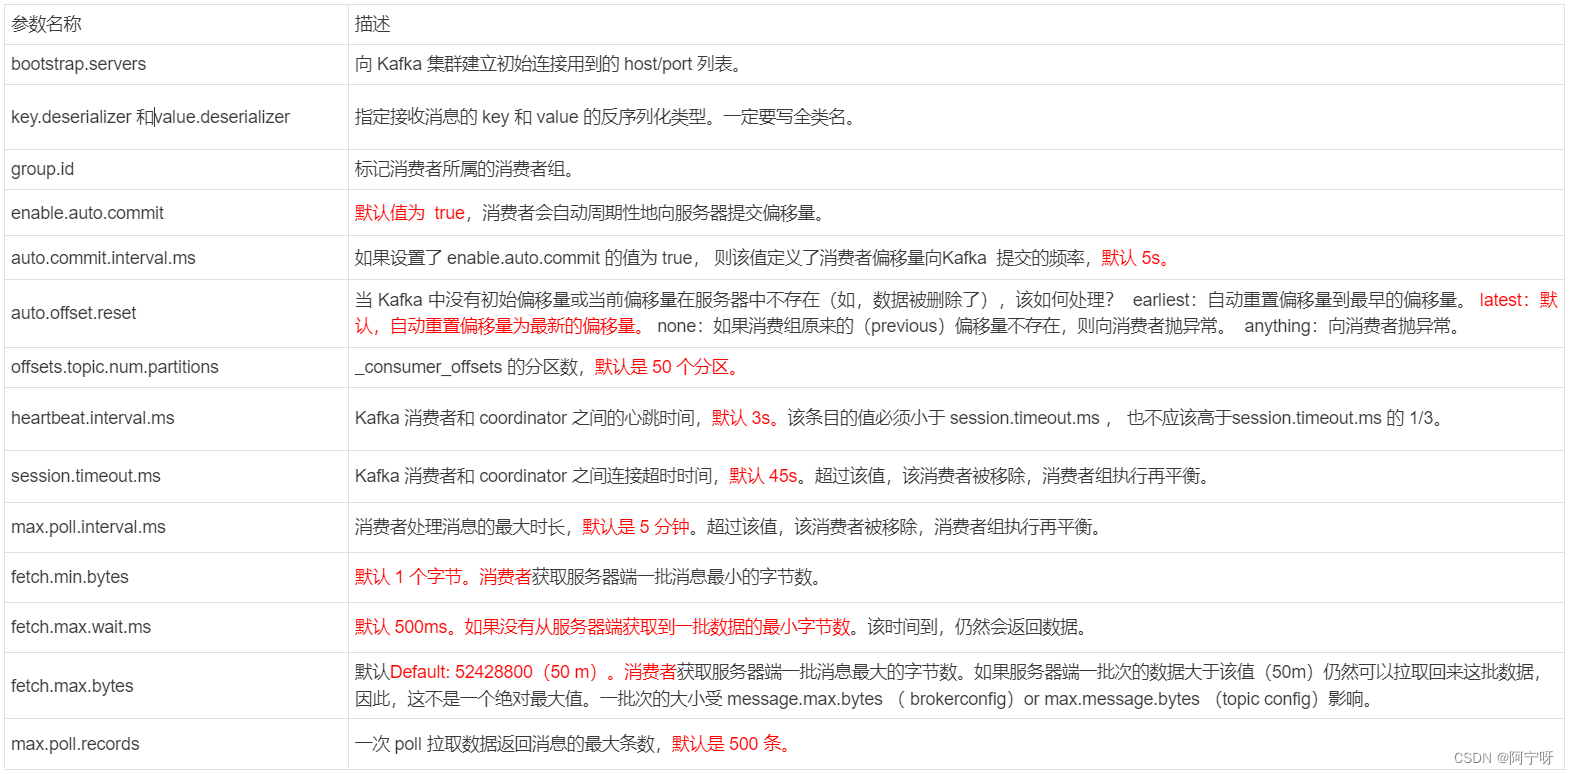This screenshot has height=774, width=1569.
Task: Click the red text 默认是 5 分钟
Action: [x=637, y=527]
